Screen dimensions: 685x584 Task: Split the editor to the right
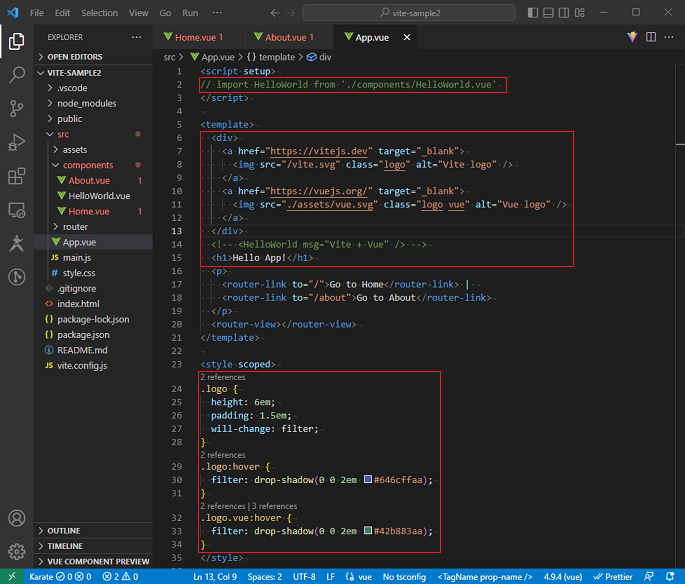click(x=651, y=37)
